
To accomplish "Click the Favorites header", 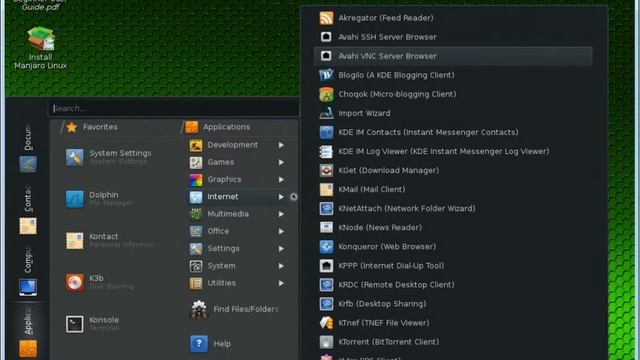I will pos(92,127).
